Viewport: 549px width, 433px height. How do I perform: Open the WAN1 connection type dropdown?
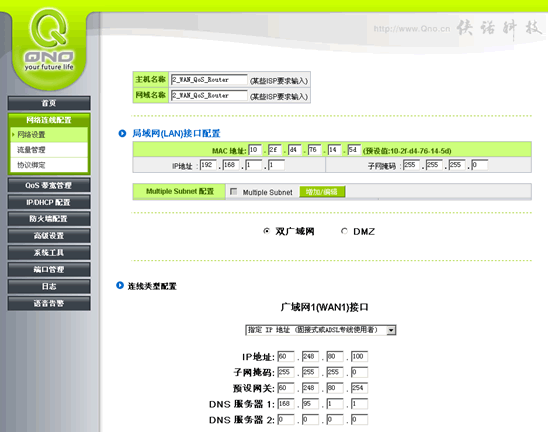click(320, 330)
